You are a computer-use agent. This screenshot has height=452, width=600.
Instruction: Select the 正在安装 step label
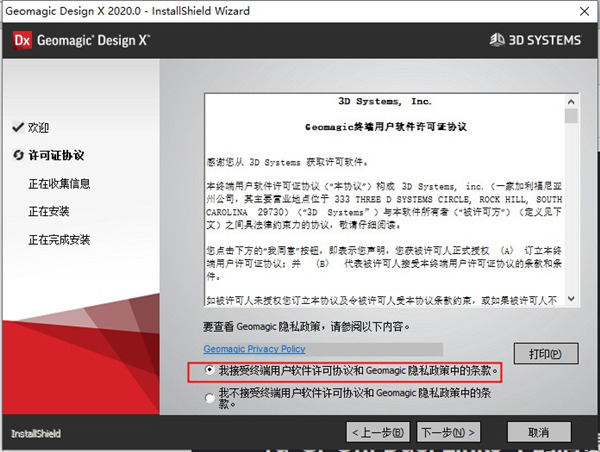[49, 211]
